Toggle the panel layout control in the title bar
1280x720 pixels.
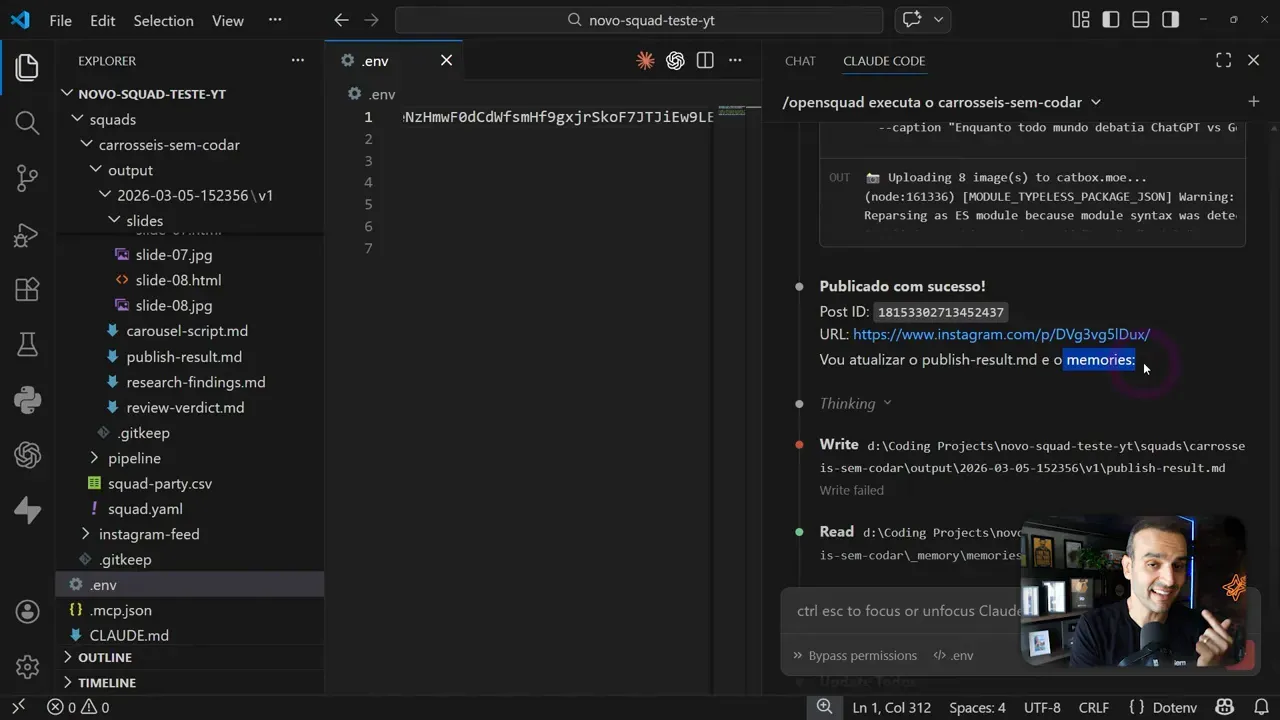coord(1141,20)
